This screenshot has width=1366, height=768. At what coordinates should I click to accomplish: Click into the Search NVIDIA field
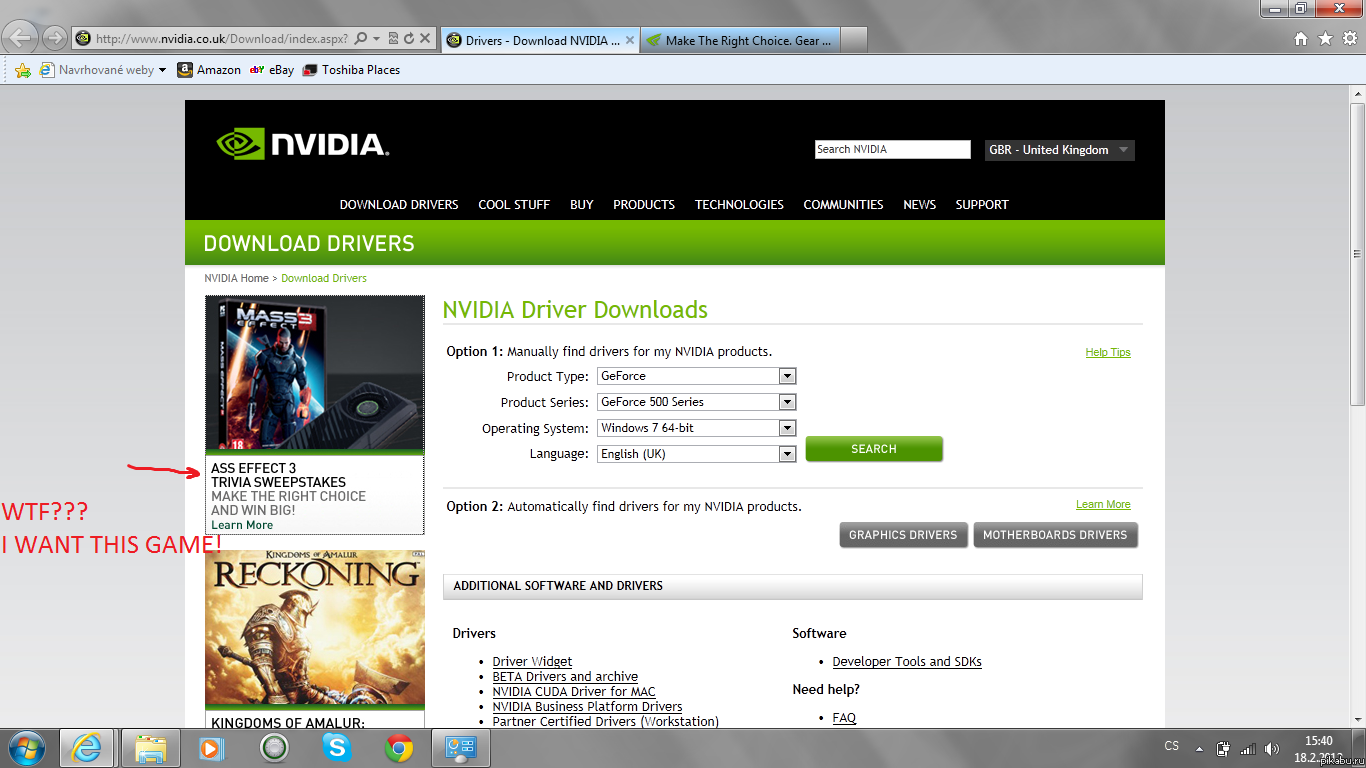tap(893, 150)
